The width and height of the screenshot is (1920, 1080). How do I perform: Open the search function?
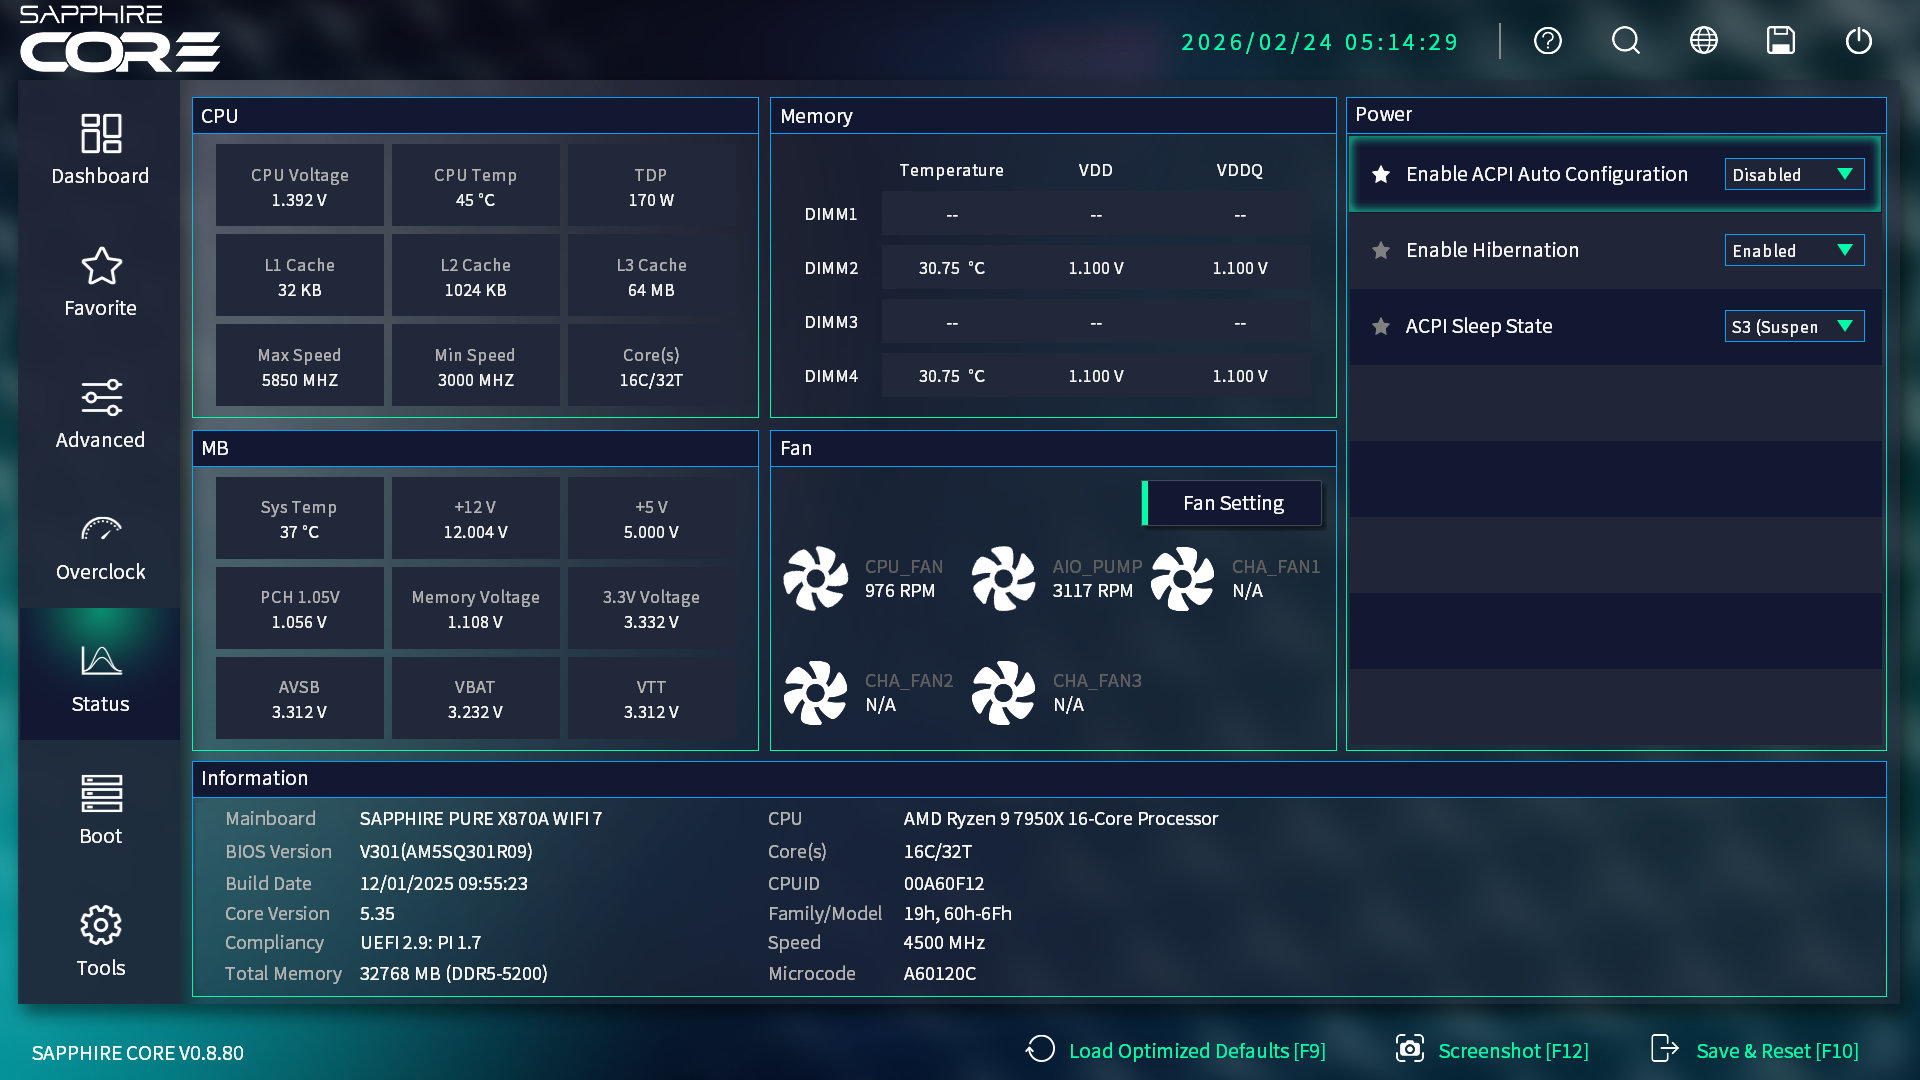tap(1624, 41)
